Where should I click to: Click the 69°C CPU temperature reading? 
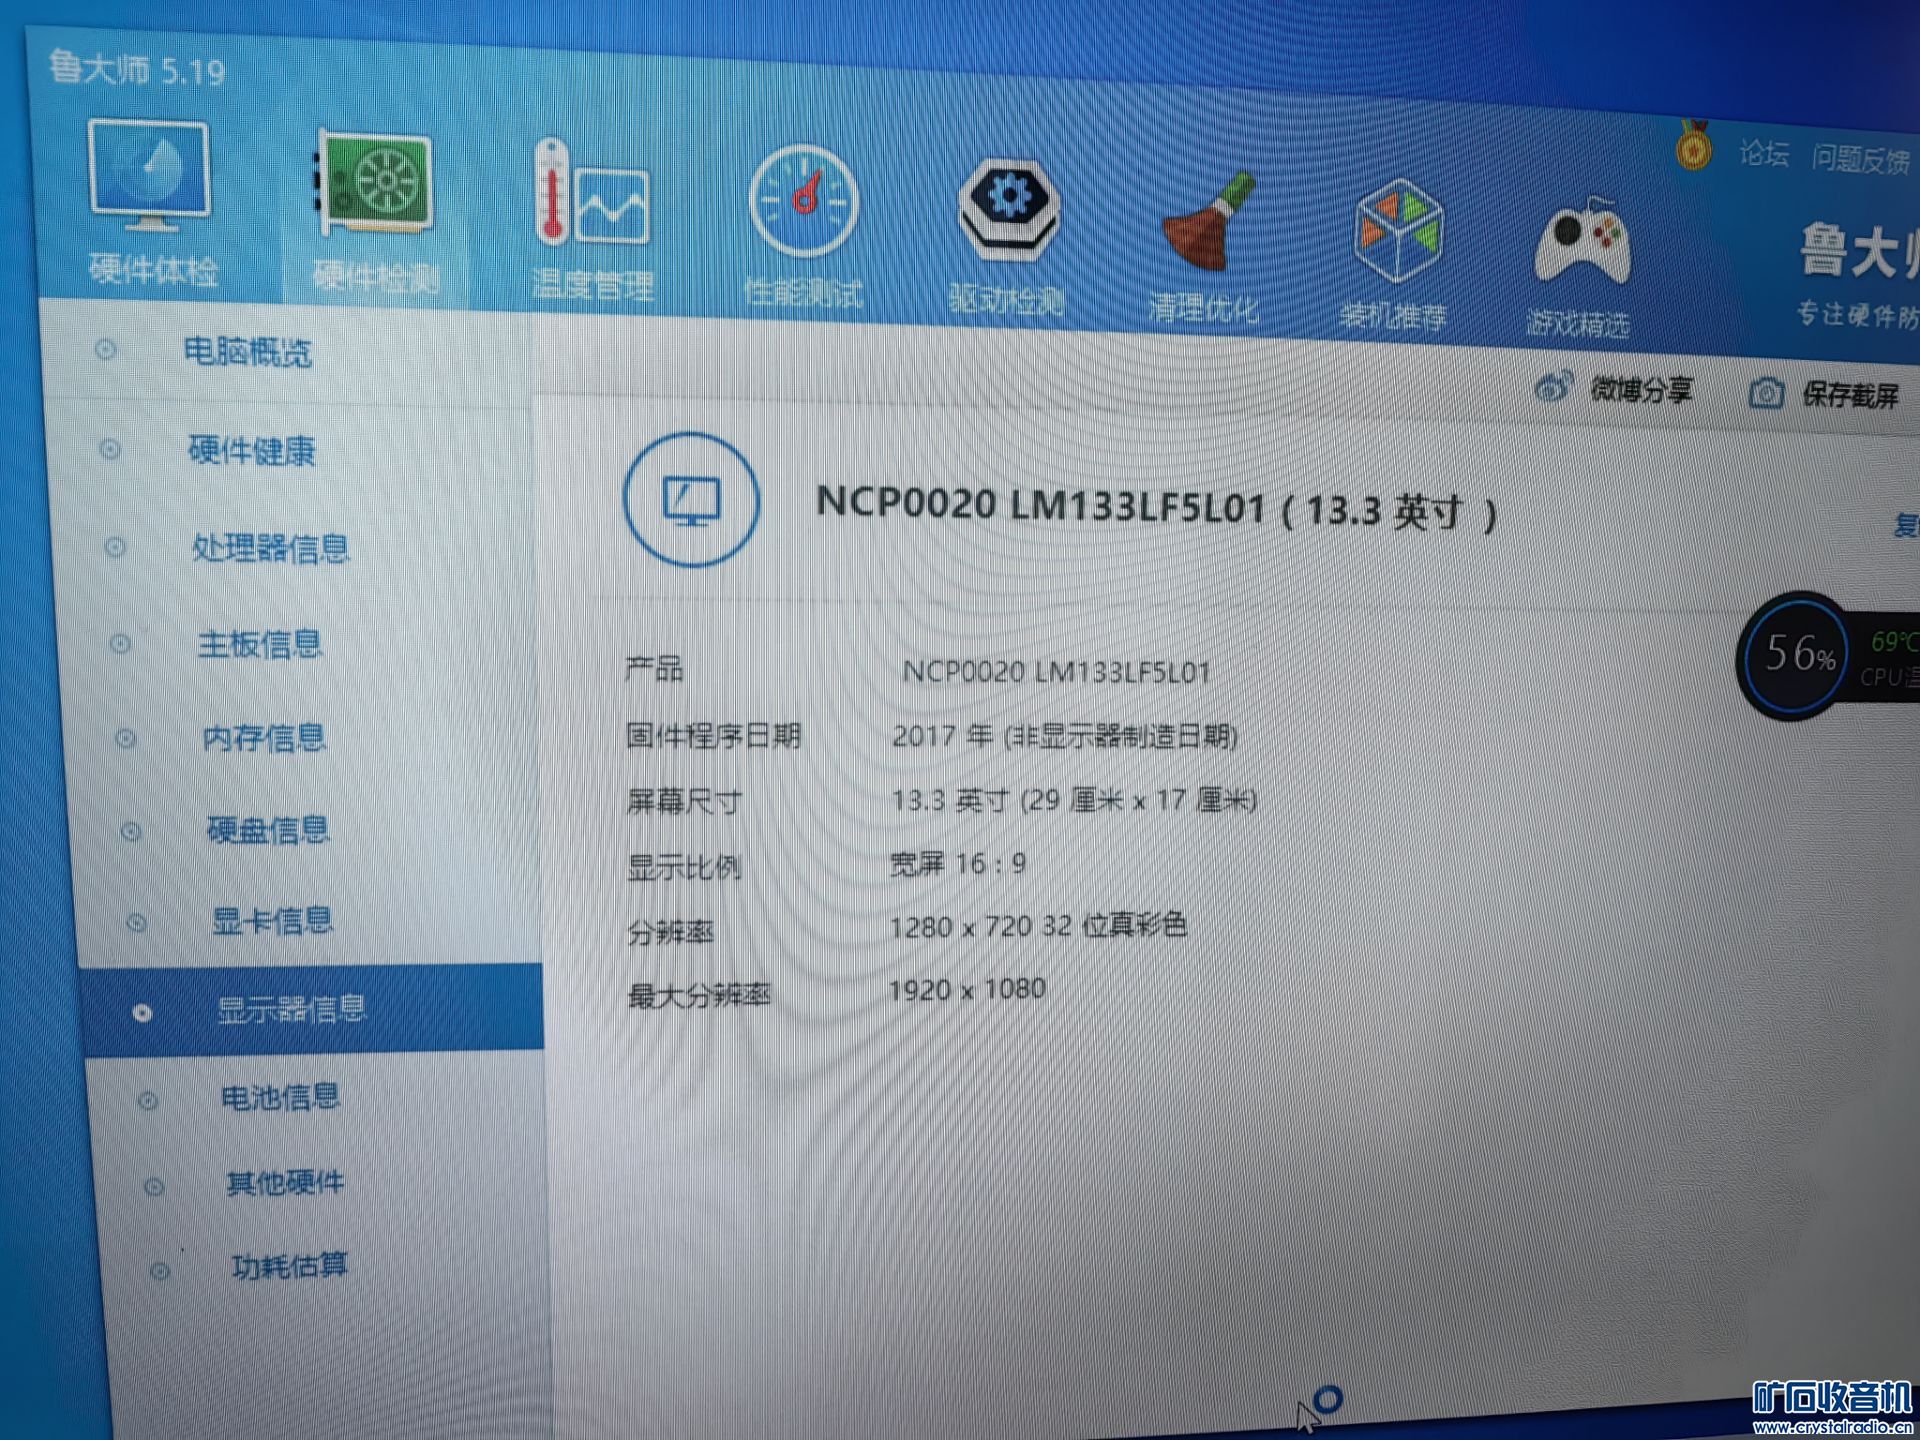(1894, 641)
